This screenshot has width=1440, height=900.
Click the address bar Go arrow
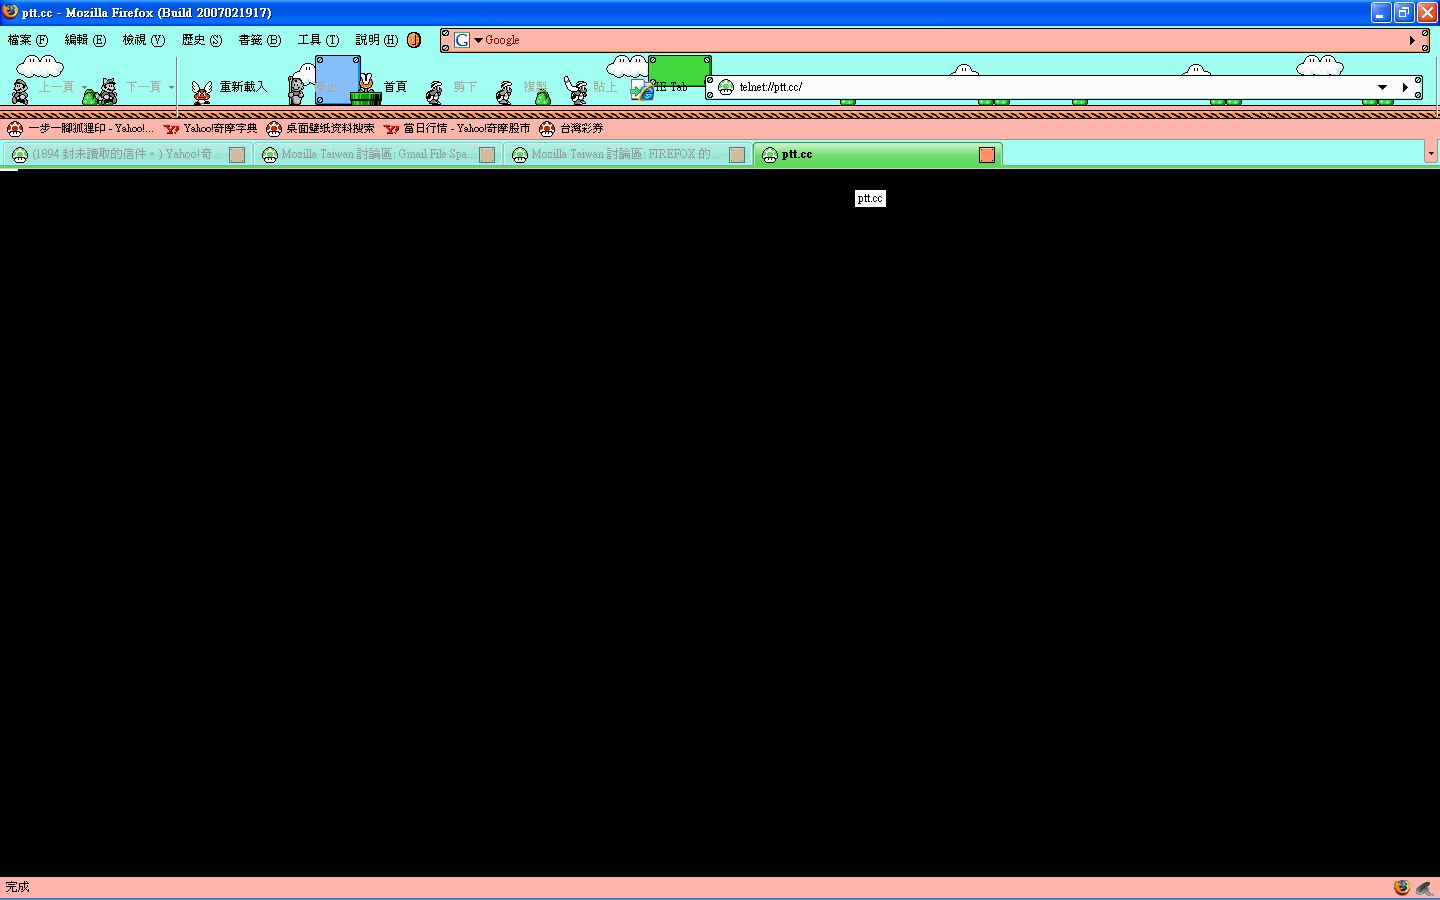1405,87
